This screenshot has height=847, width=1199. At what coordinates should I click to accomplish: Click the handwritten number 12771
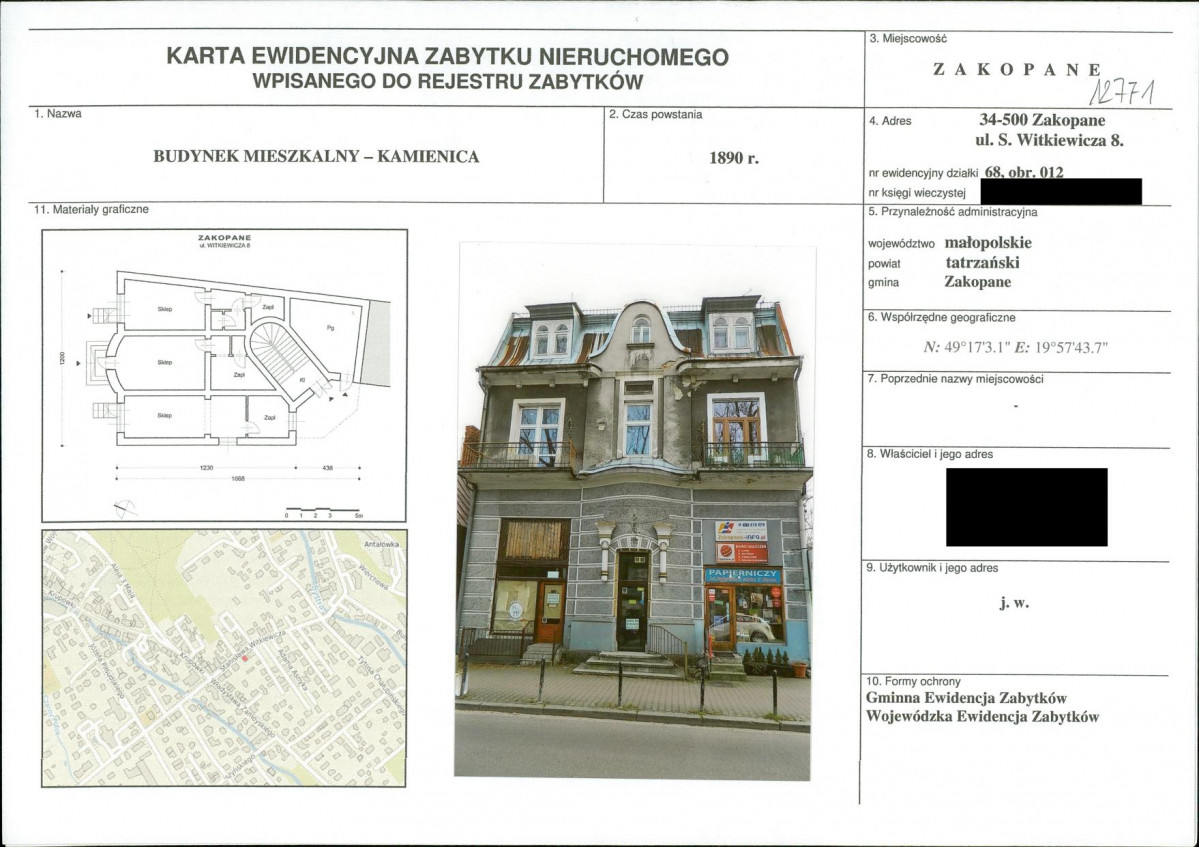(1121, 94)
